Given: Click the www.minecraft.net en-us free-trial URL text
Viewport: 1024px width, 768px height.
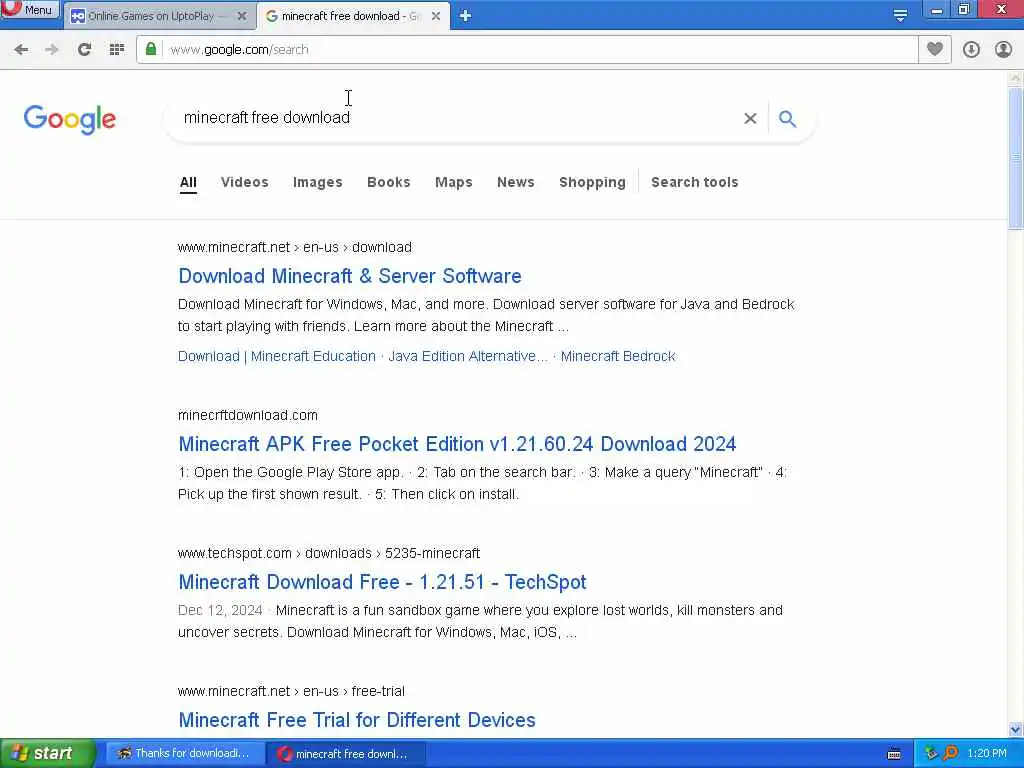Looking at the screenshot, I should tap(291, 691).
